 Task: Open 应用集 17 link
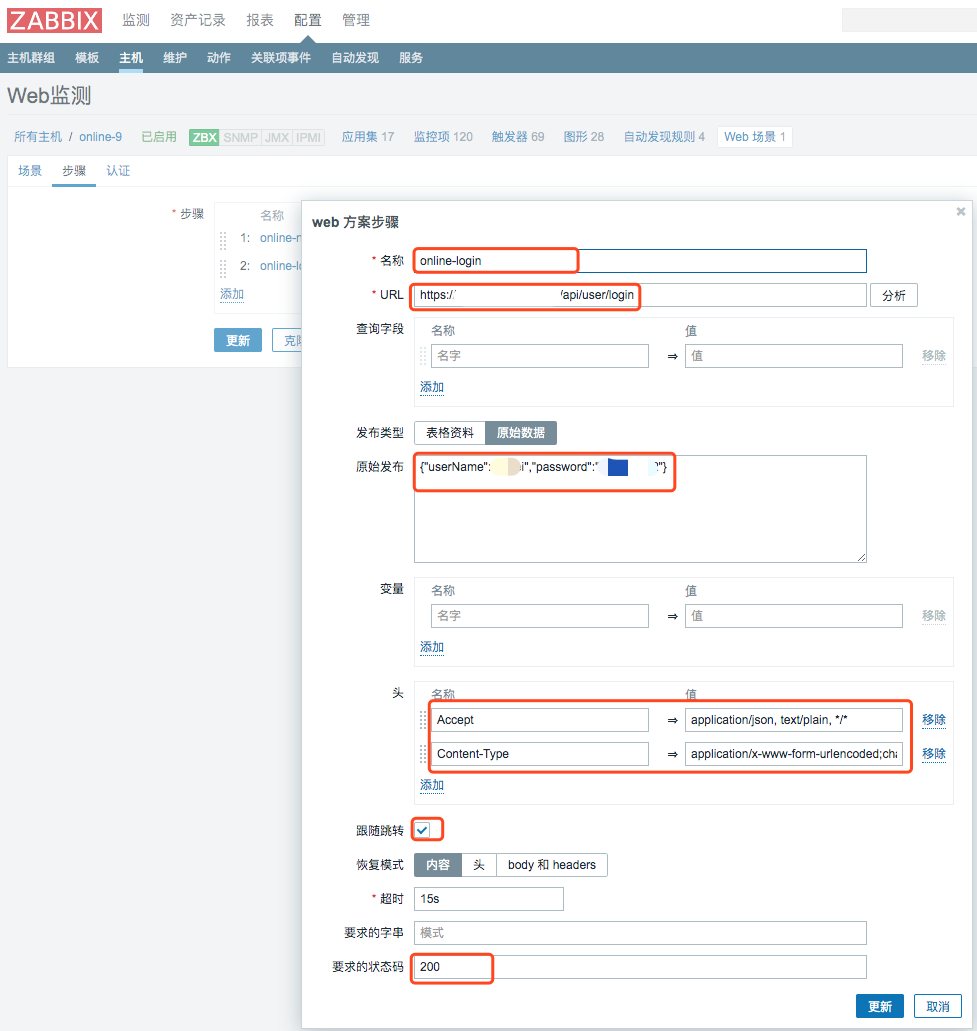pos(368,137)
